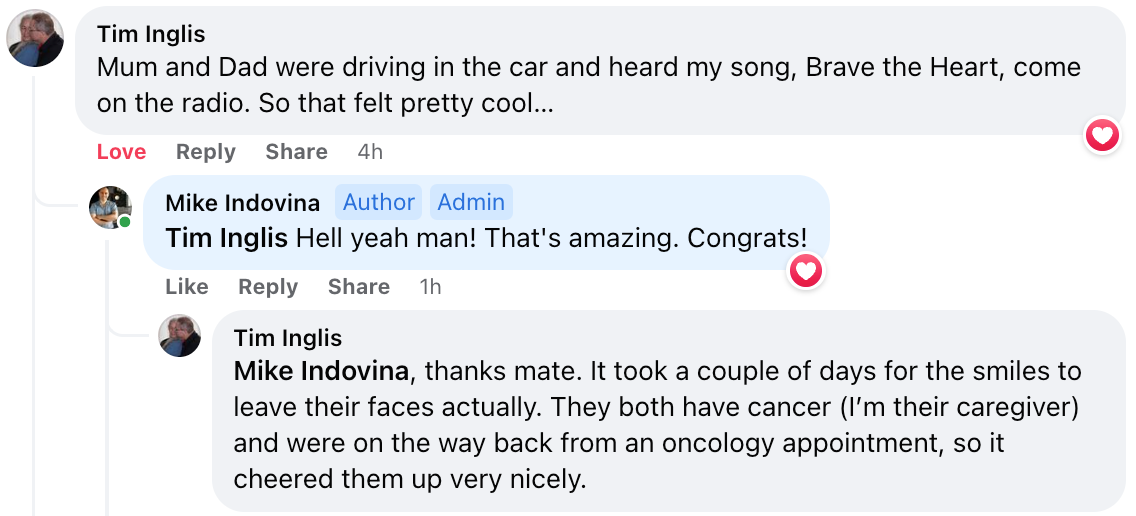This screenshot has width=1136, height=516.
Task: Click the Mike Indovina mention in Tim's last reply
Action: (321, 371)
